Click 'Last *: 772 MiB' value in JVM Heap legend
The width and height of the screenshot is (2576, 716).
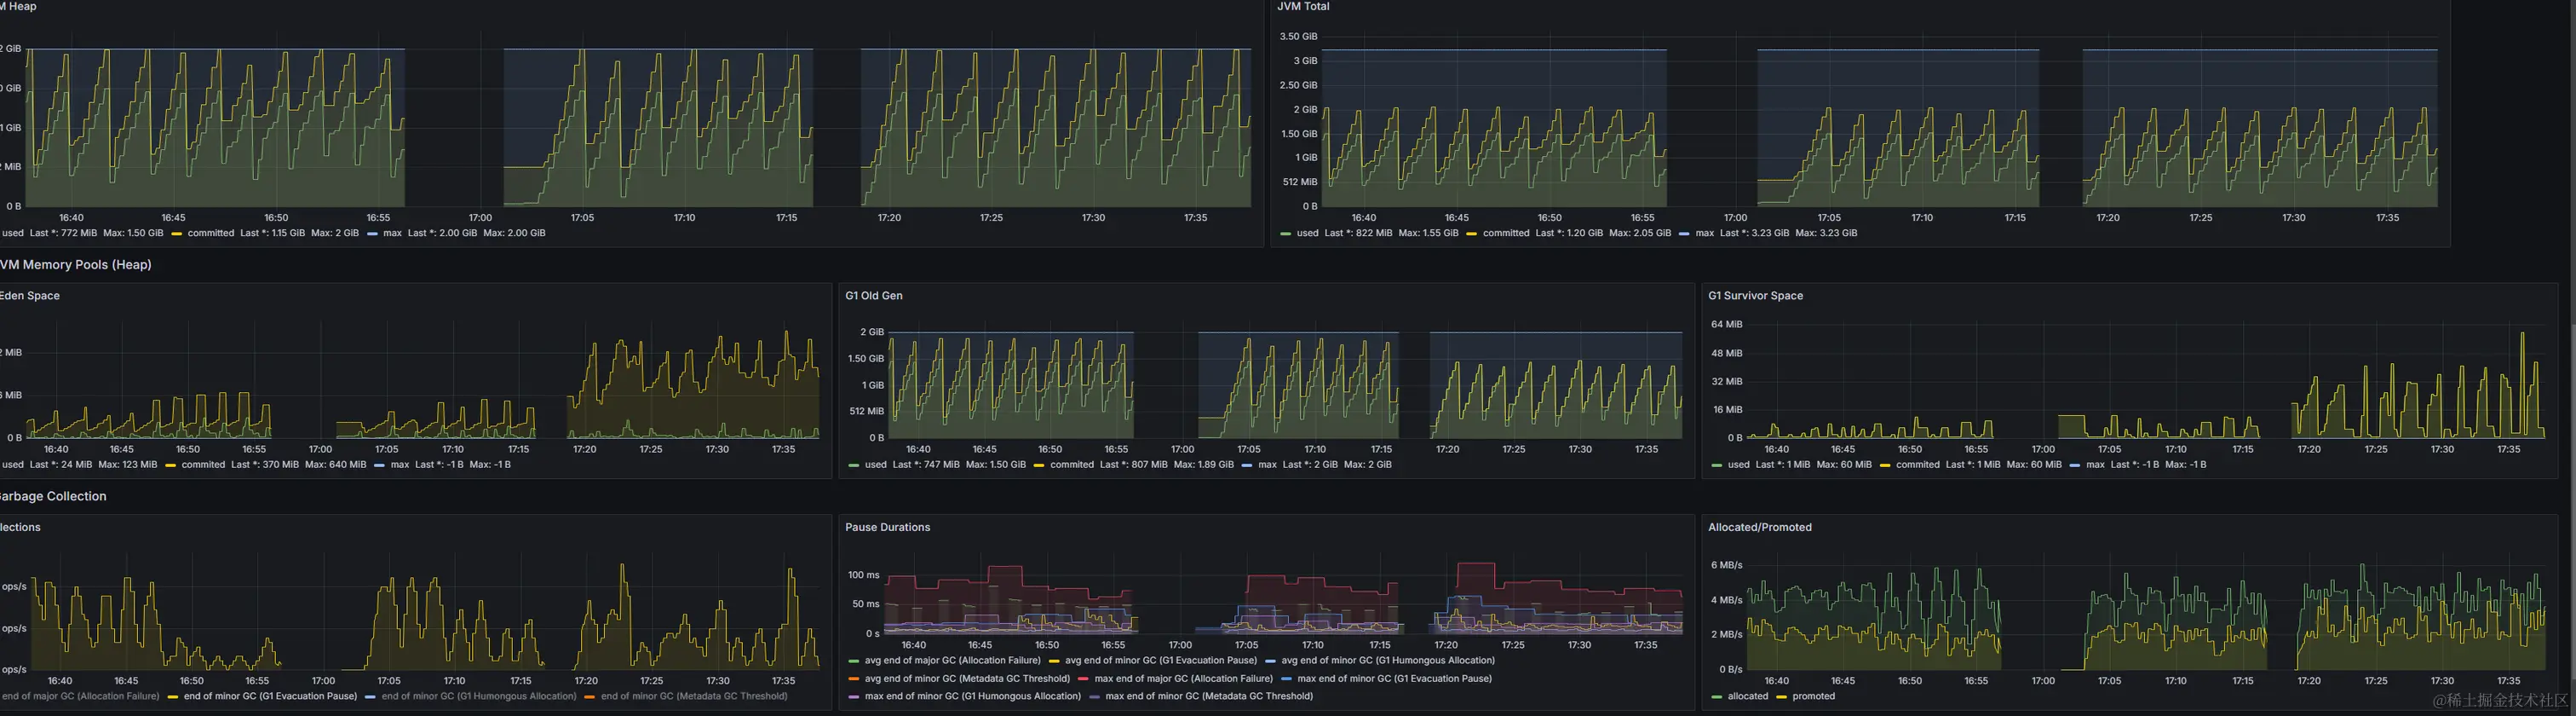(x=63, y=233)
